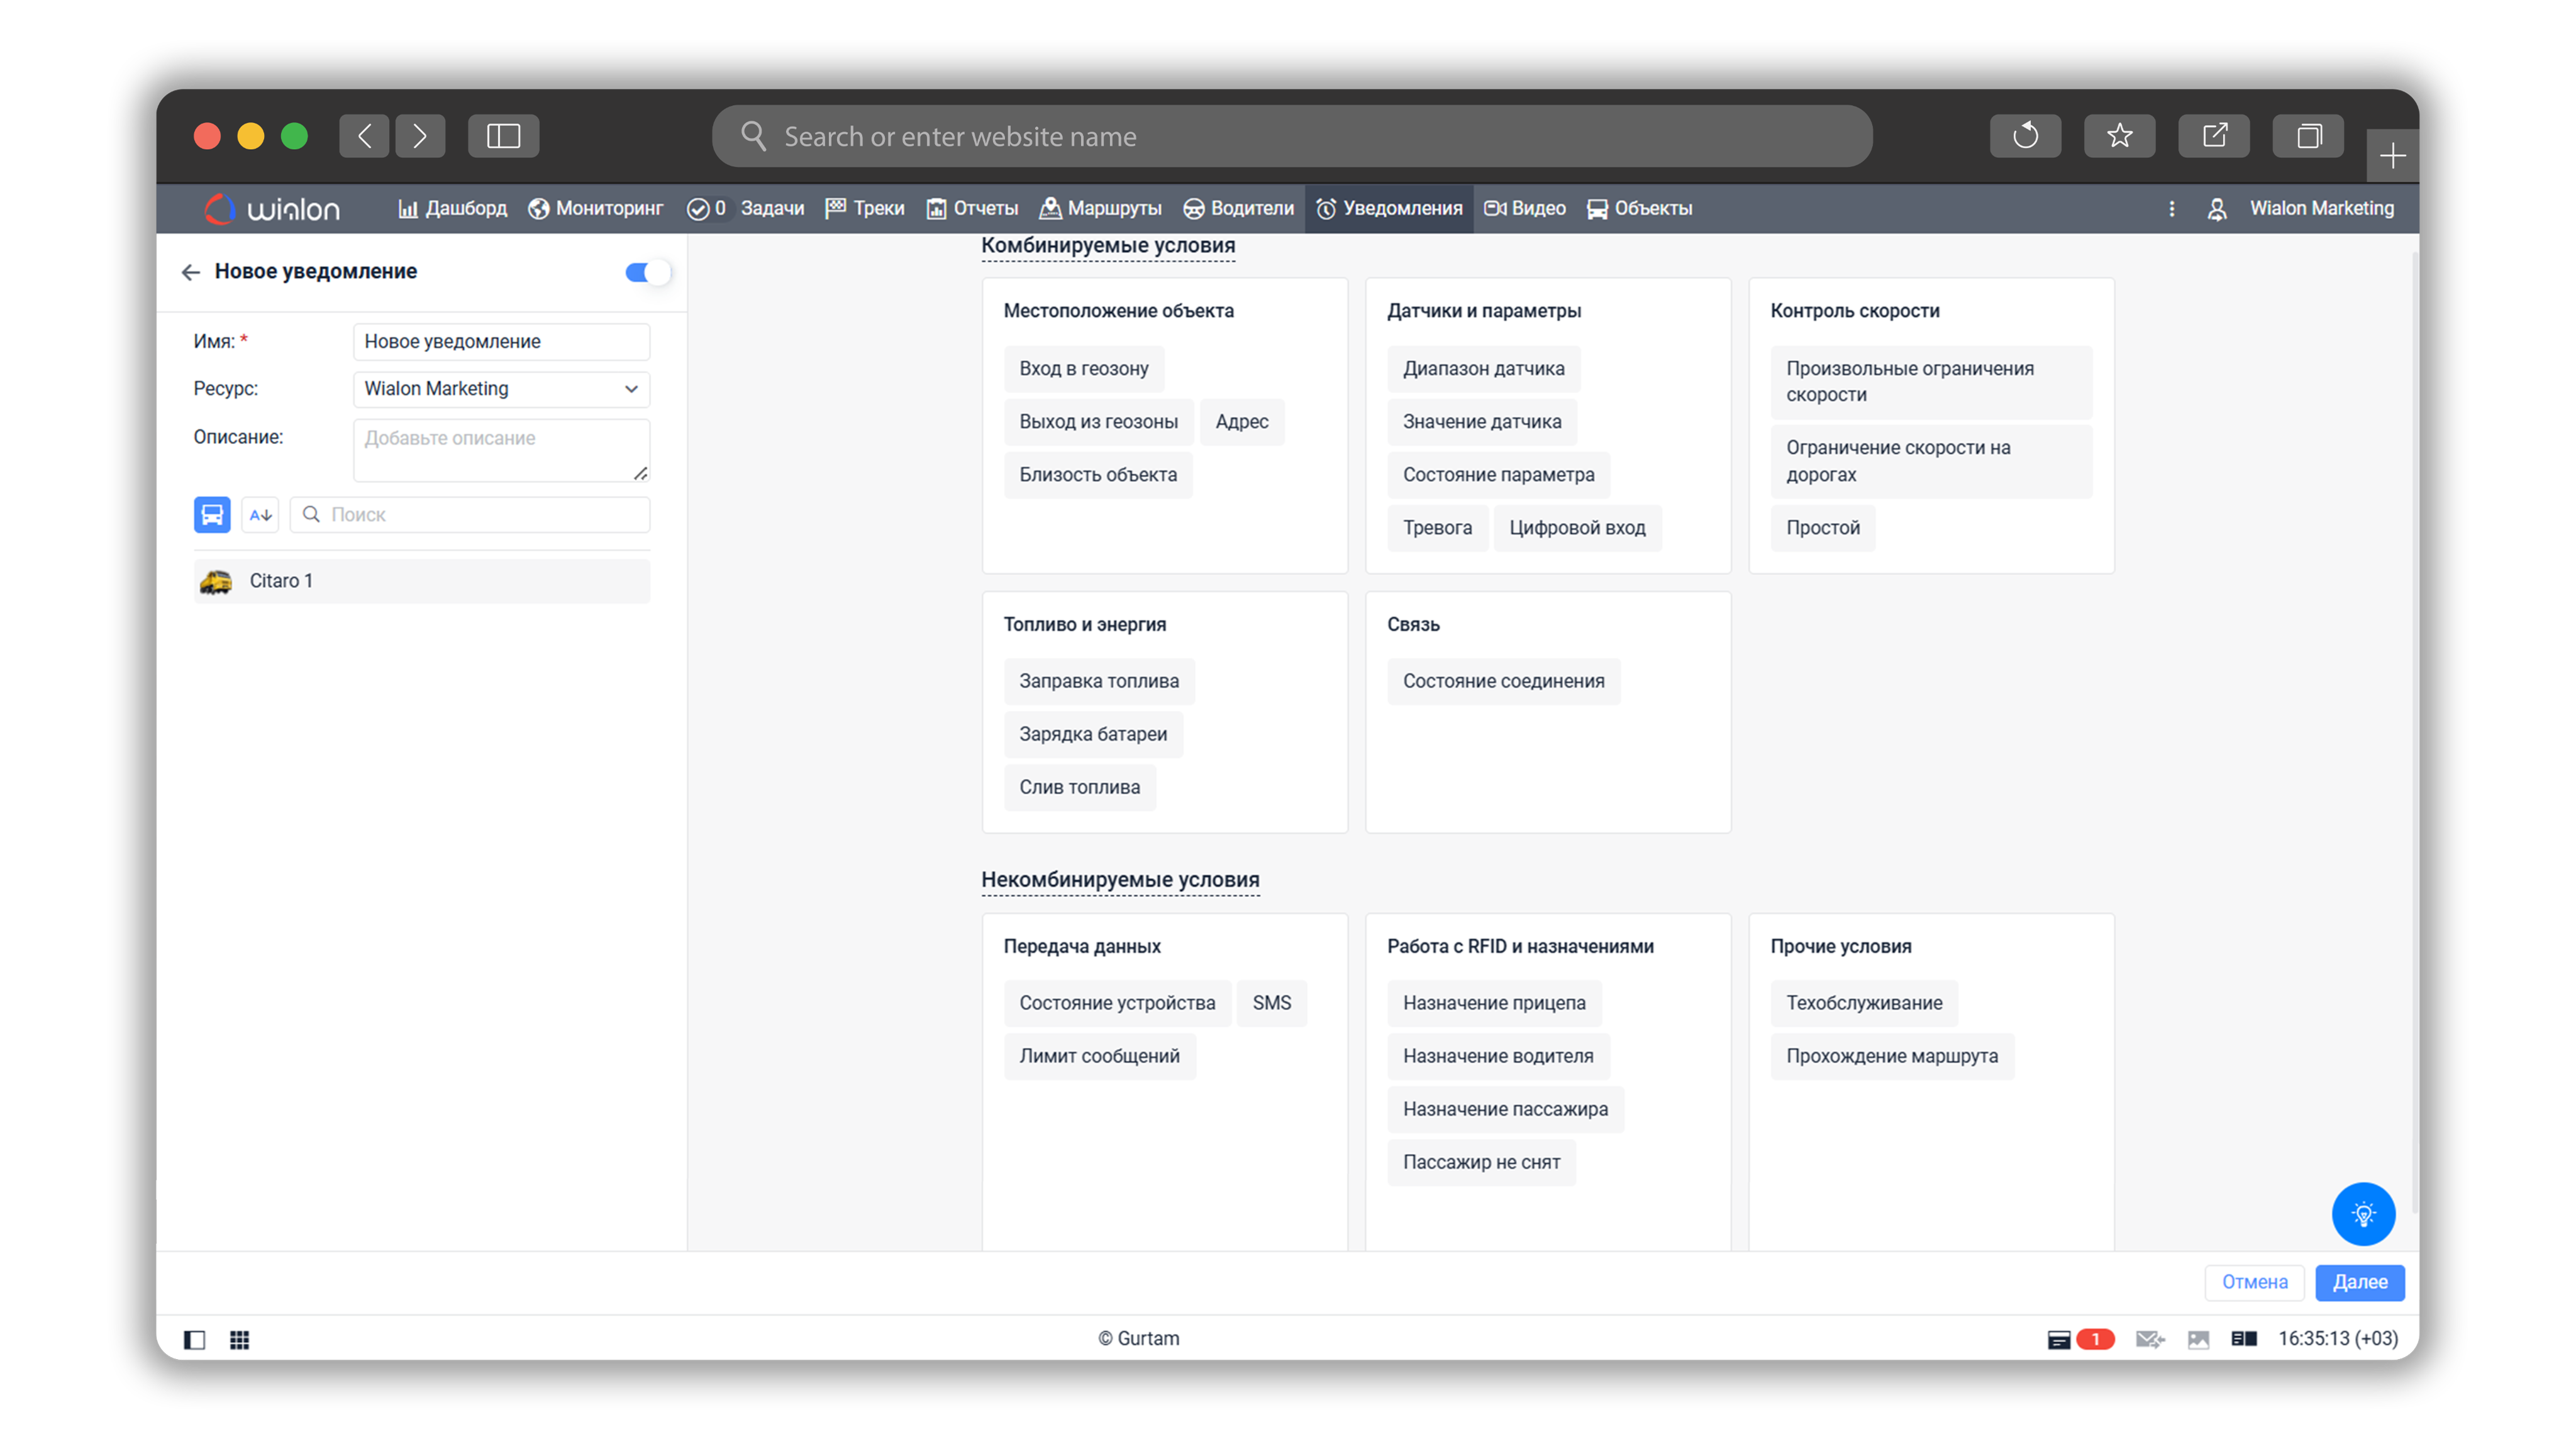
Task: Open the Мониторинг tab
Action: point(596,209)
